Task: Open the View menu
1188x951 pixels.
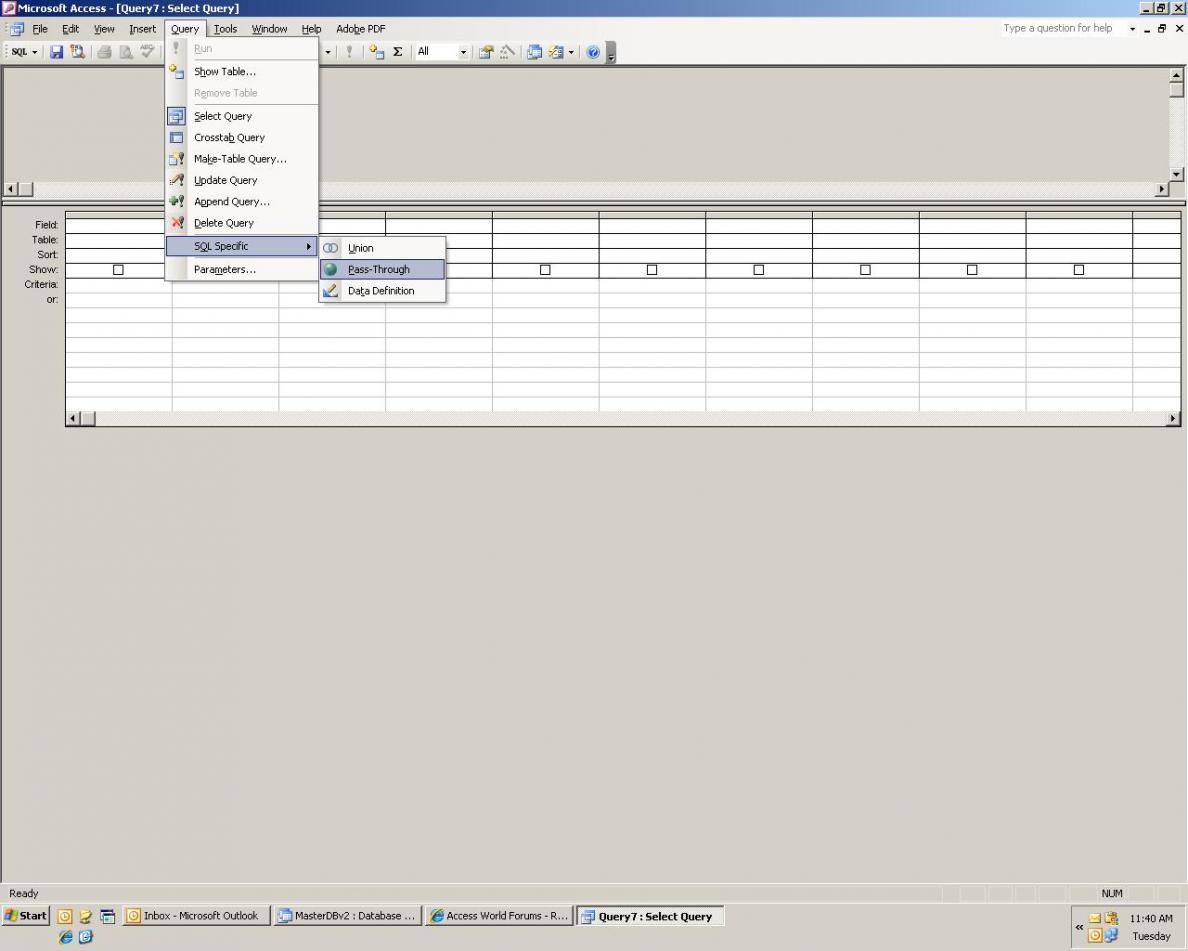Action: point(104,29)
